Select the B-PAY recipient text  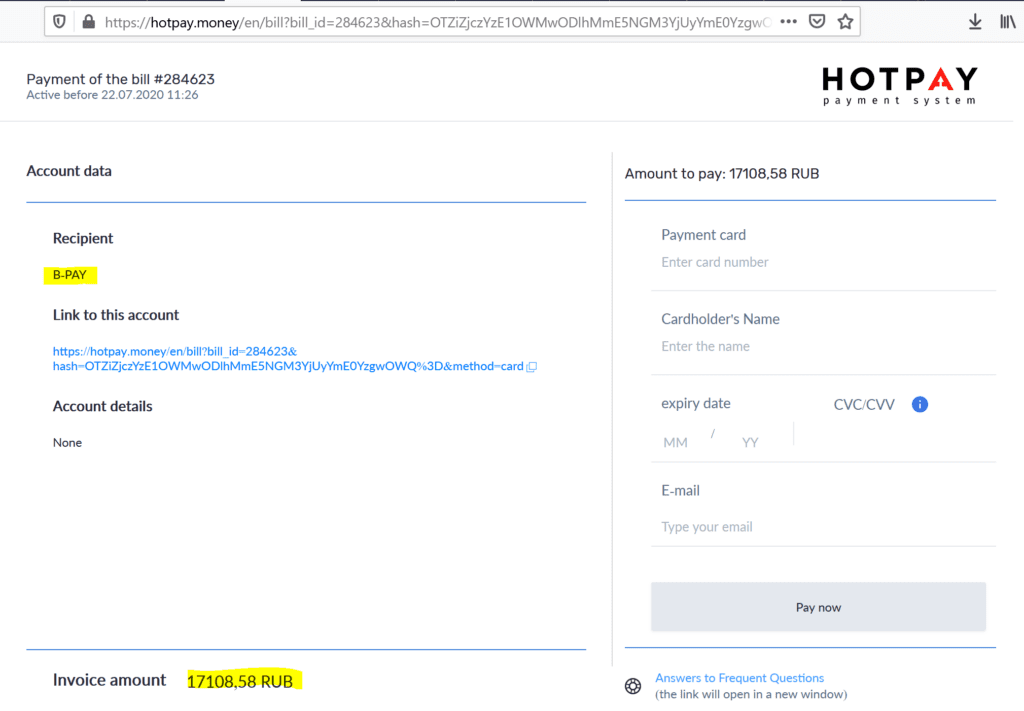tap(70, 275)
